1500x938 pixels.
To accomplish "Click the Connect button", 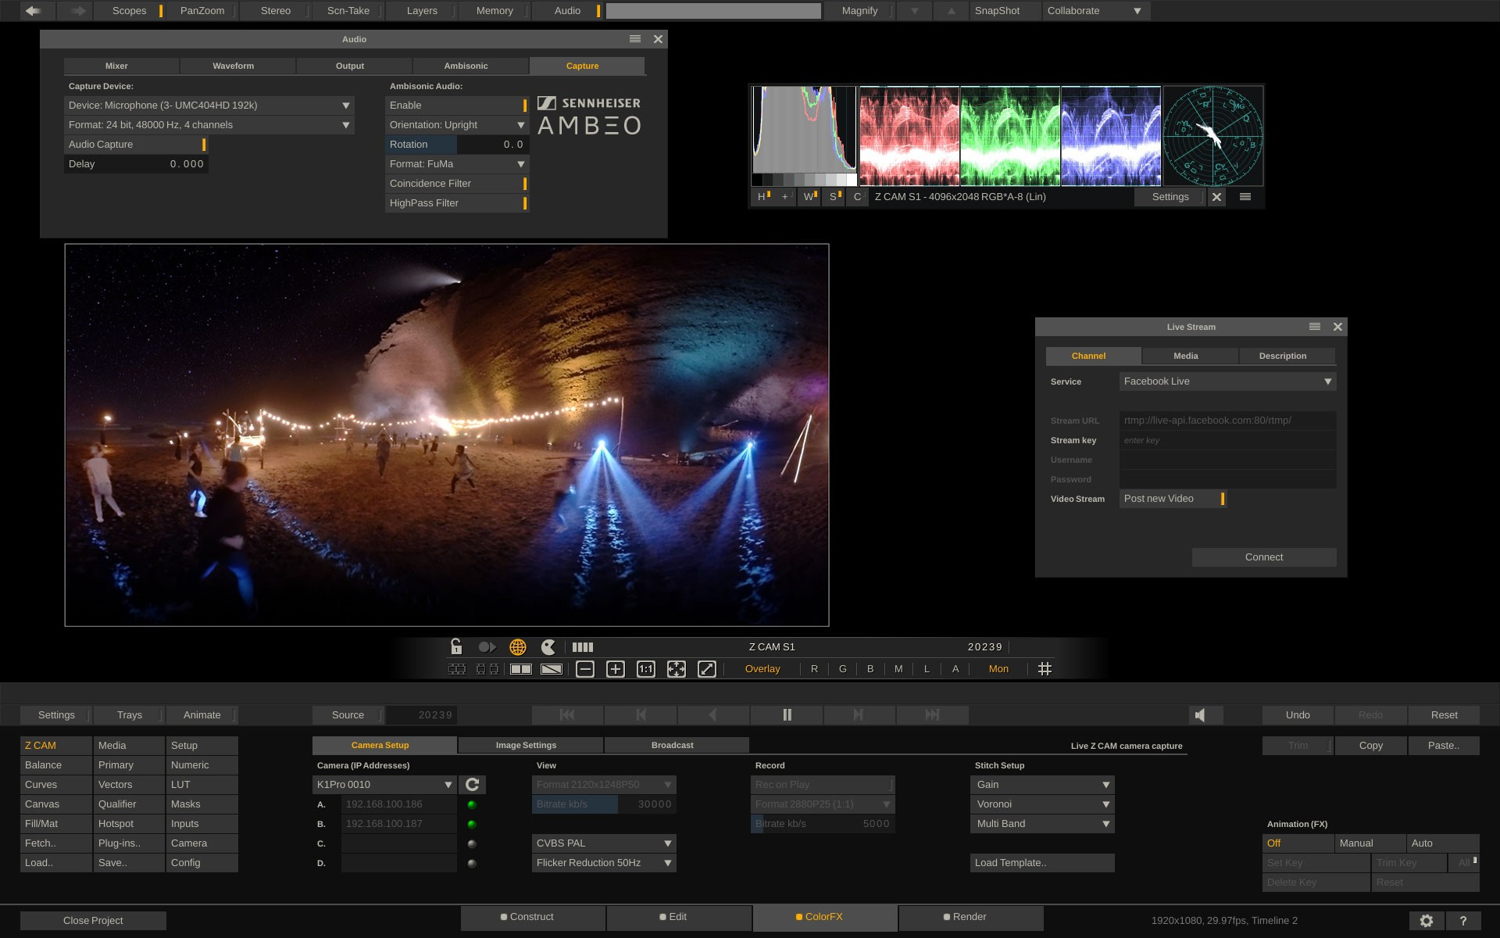I will [1264, 557].
